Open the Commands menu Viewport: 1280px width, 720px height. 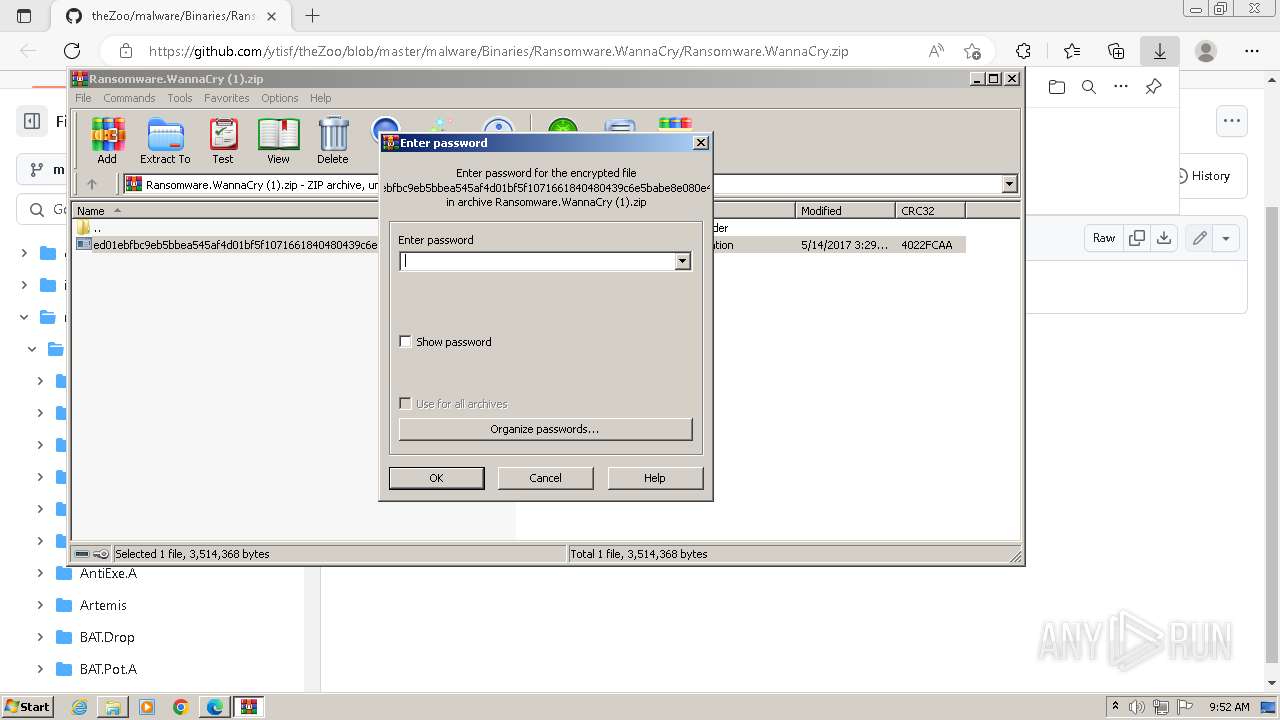[129, 98]
